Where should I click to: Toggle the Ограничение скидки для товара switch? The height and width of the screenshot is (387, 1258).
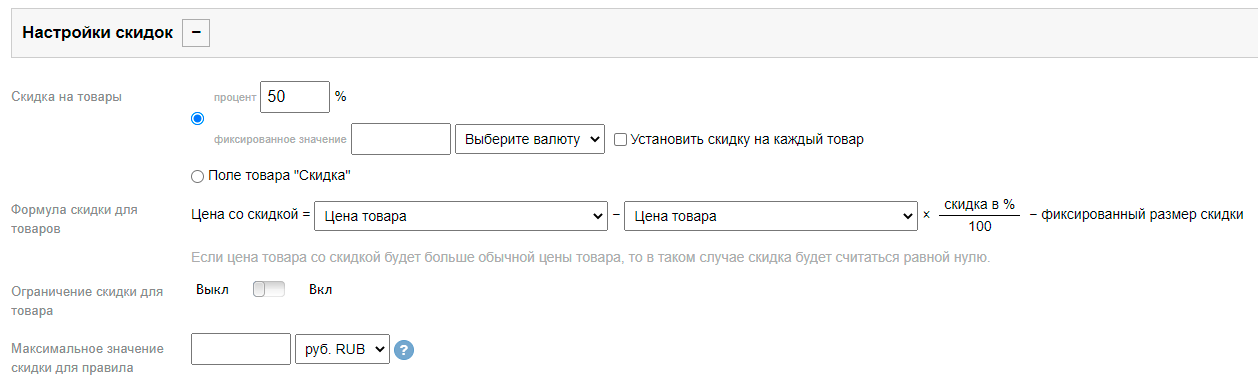click(x=269, y=290)
